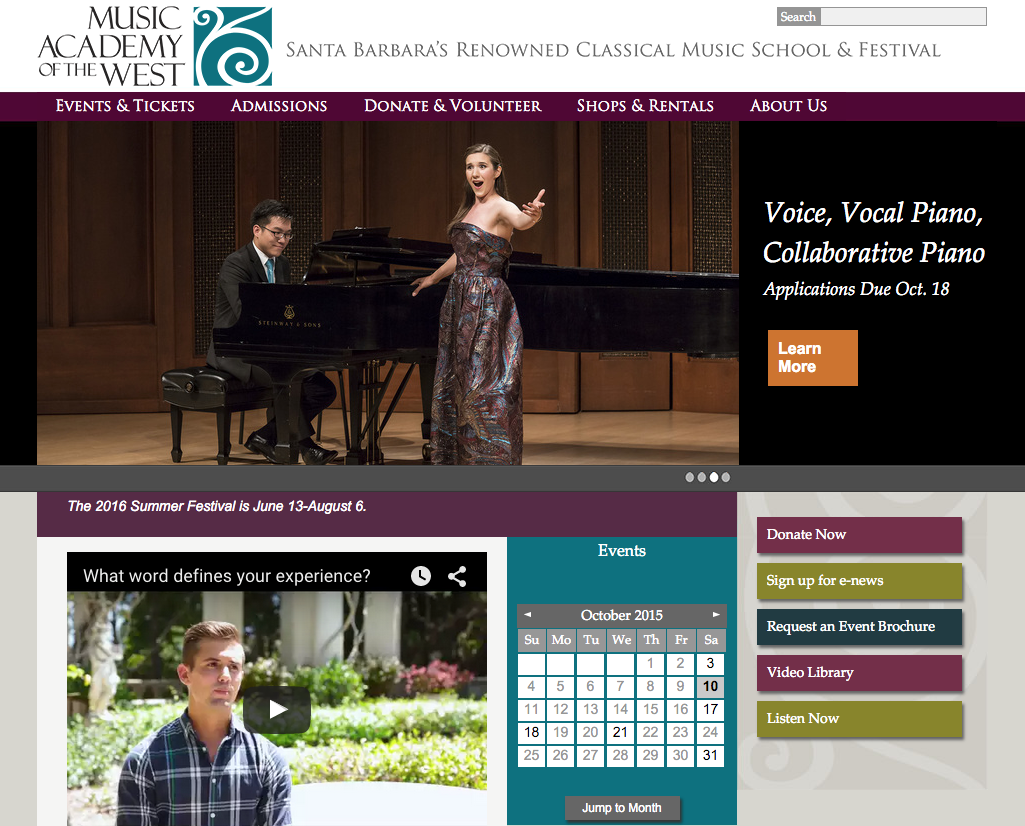Click the Jump to Month button
Viewport: 1025px width, 826px height.
click(622, 808)
